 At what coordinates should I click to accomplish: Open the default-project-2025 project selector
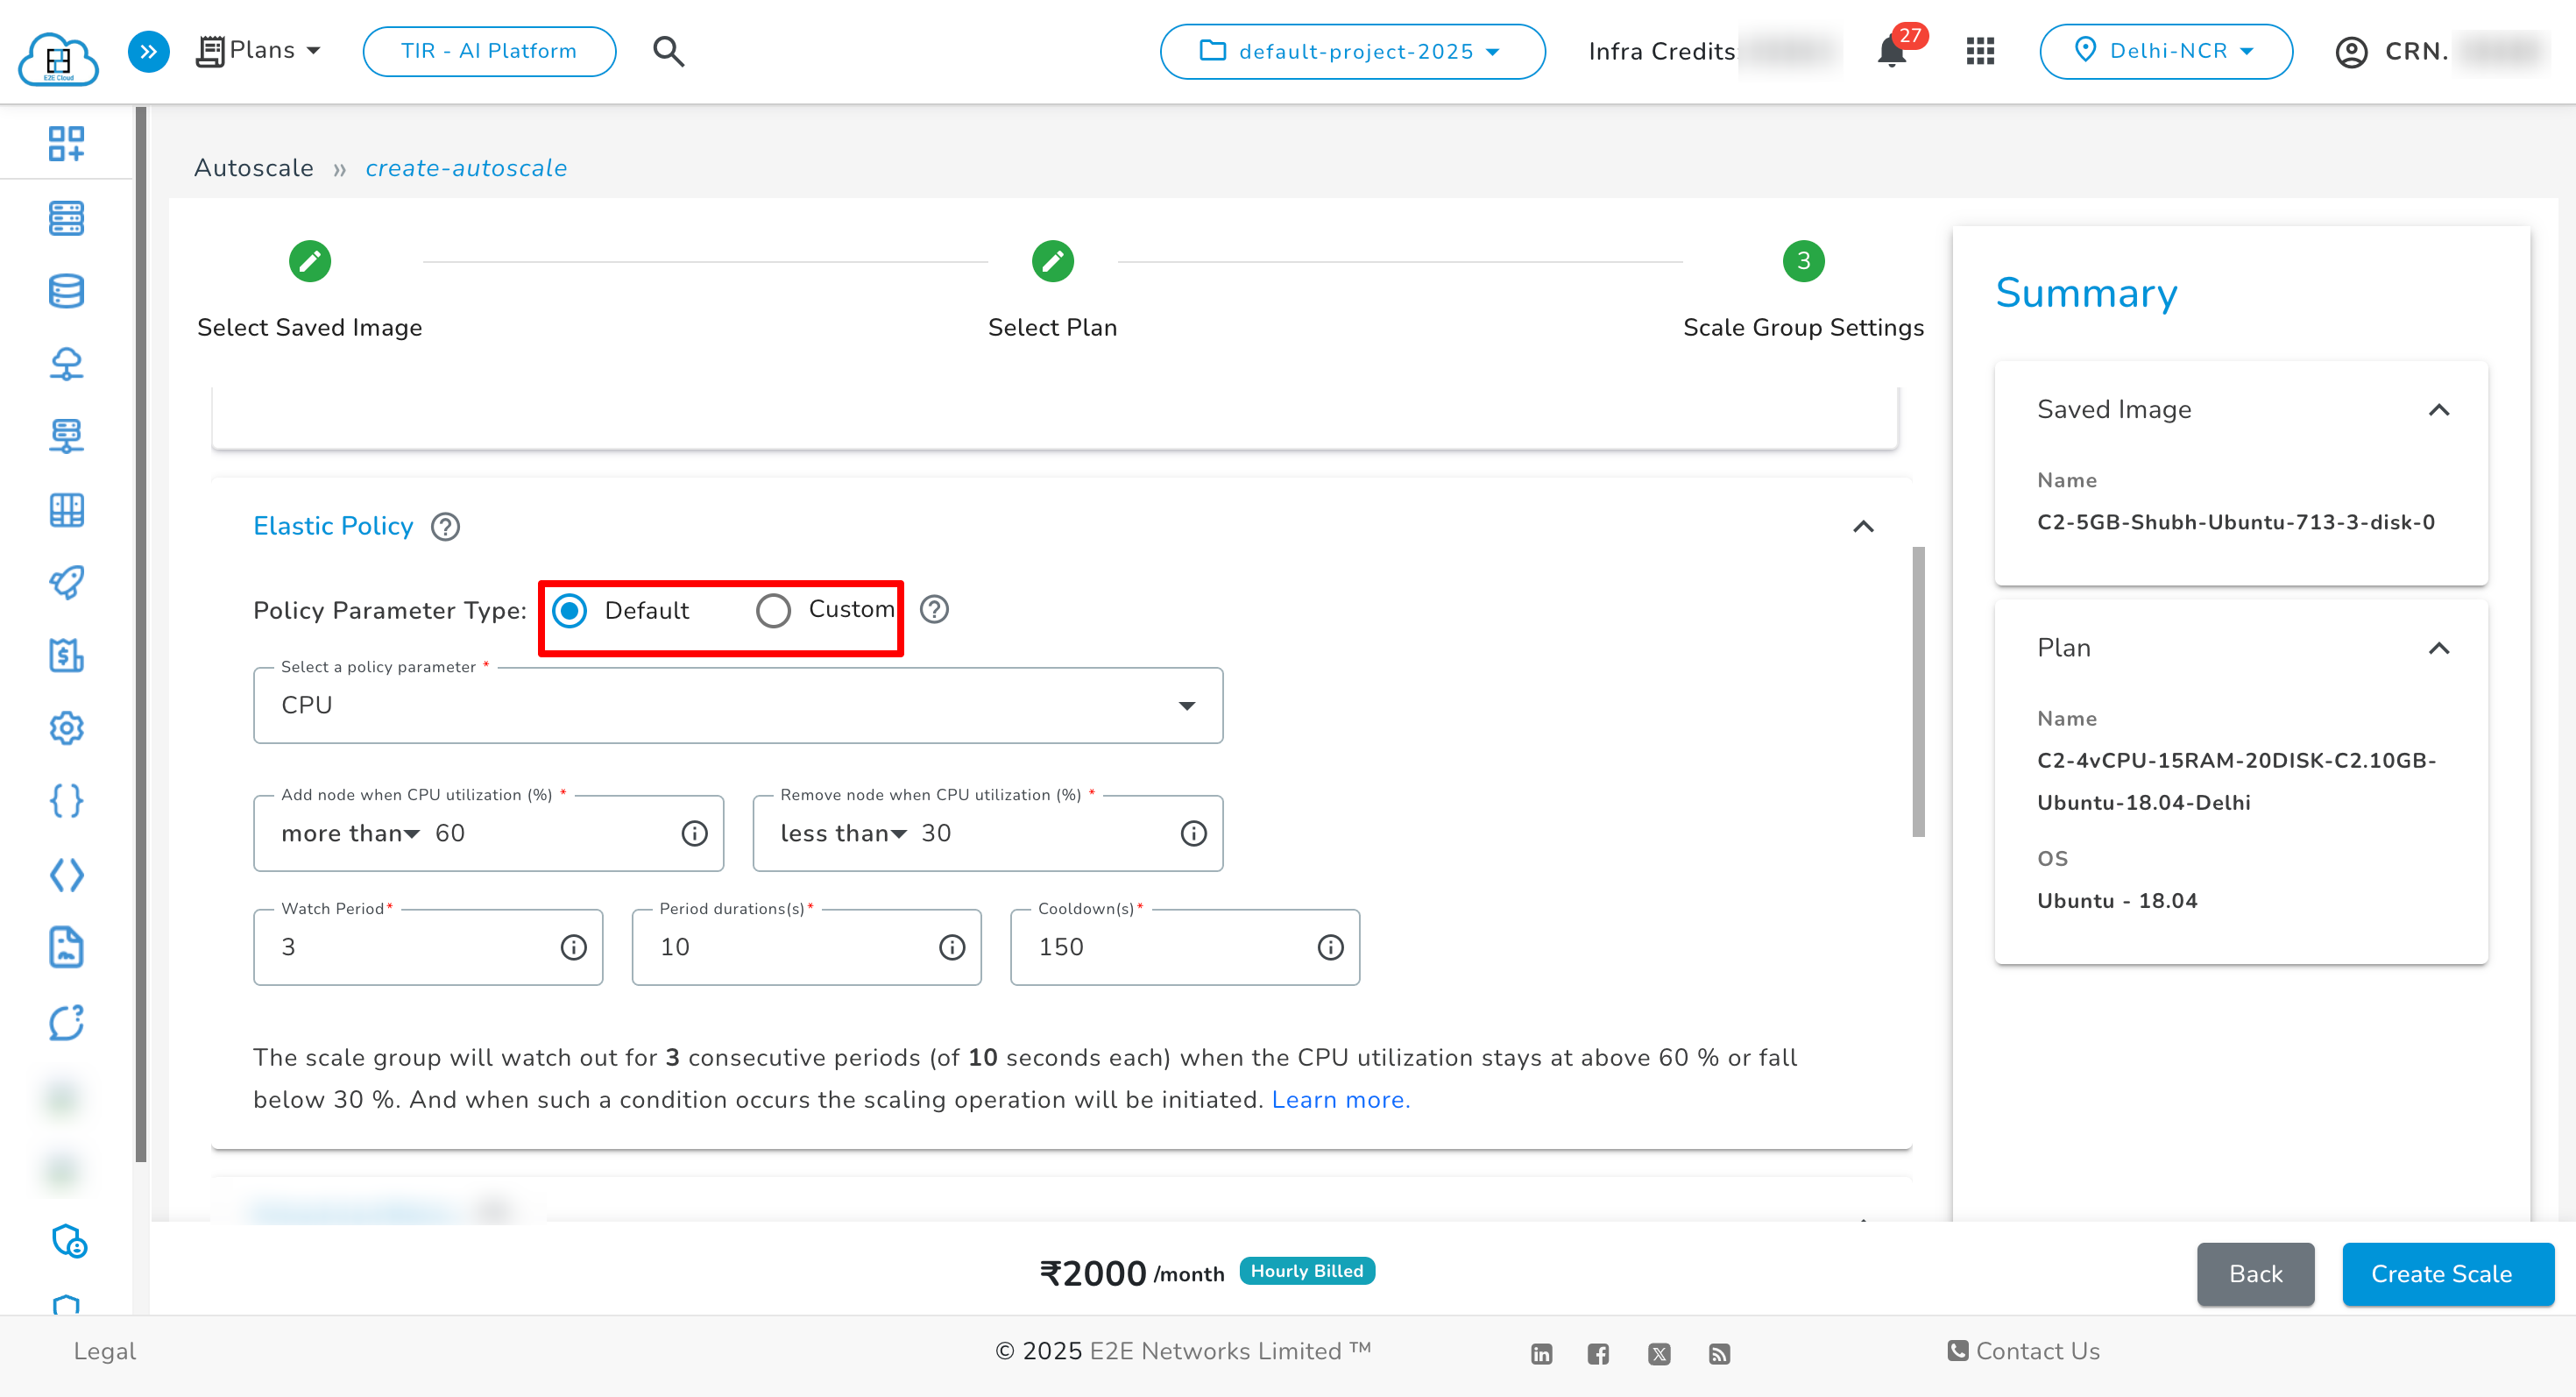pyautogui.click(x=1352, y=51)
